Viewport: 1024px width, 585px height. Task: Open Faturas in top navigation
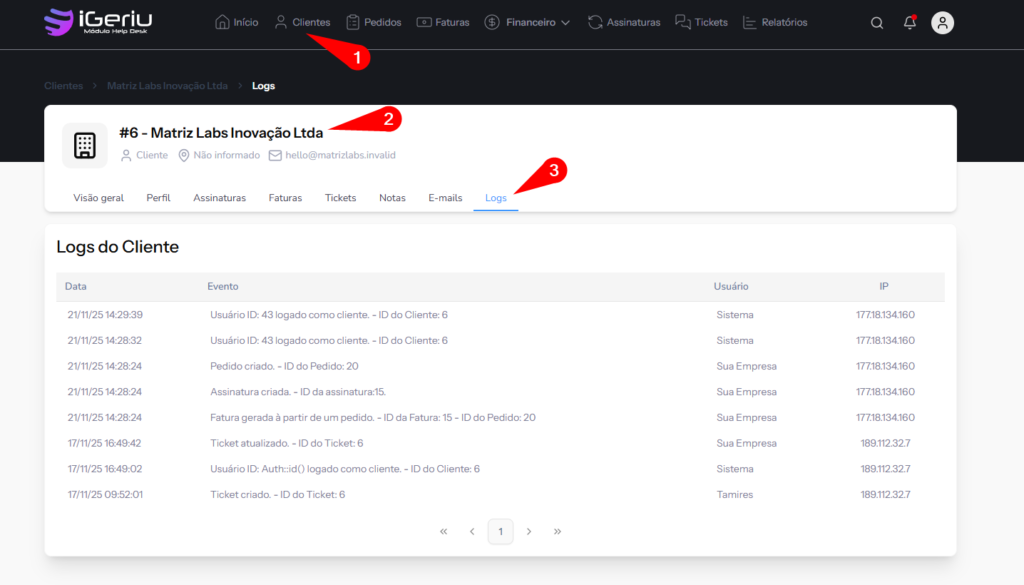click(443, 22)
